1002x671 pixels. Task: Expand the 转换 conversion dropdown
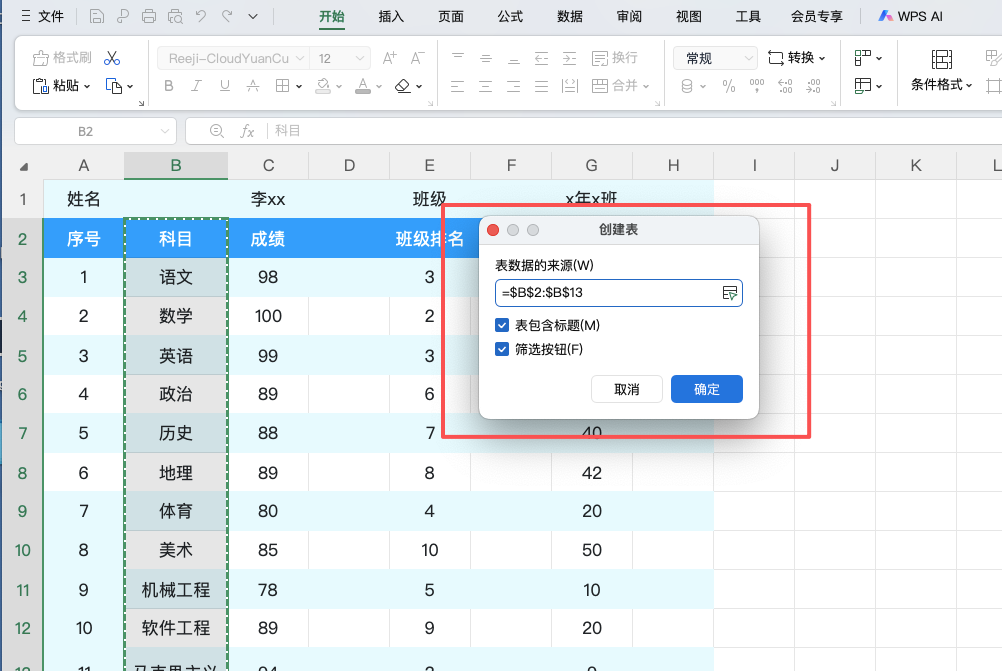pyautogui.click(x=797, y=58)
